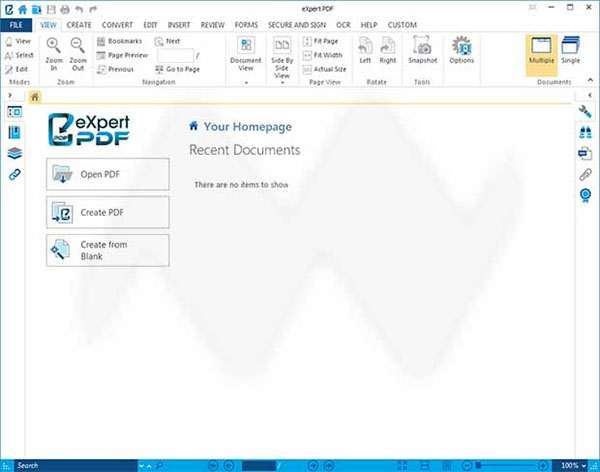600x472 pixels.
Task: Click the Zoom Out magnifier icon
Action: pos(78,46)
